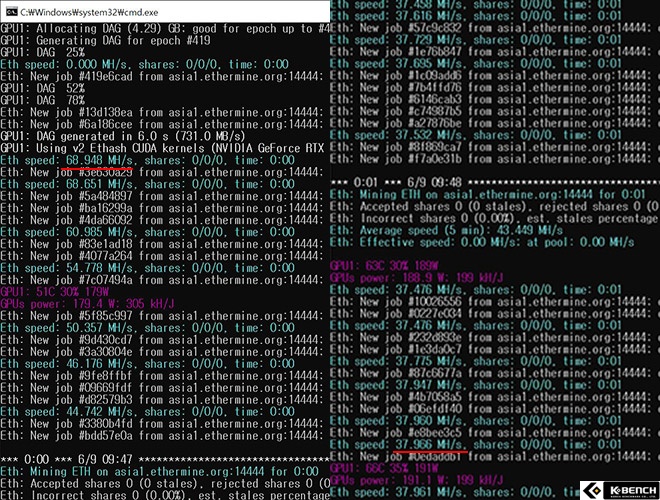This screenshot has width=660, height=500.
Task: Click the 'Eth speed: 46.176 MH/s' line
Action: click(147, 364)
